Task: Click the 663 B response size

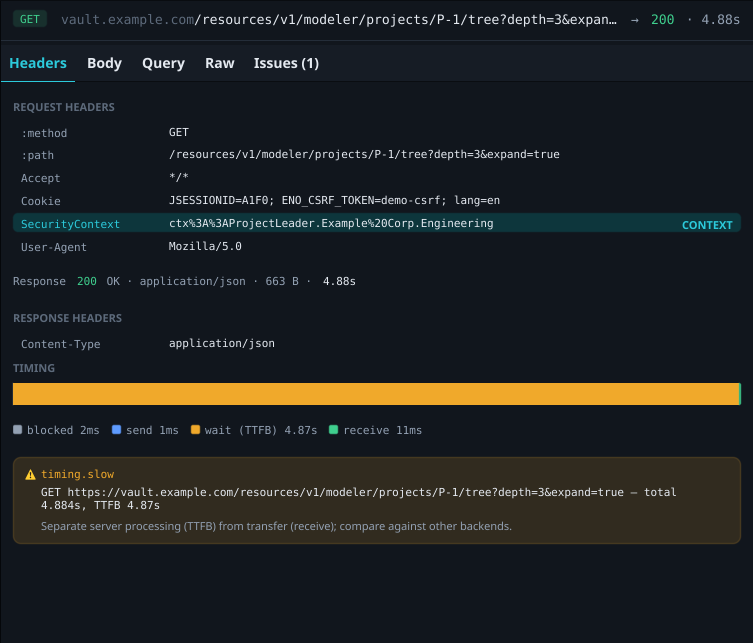Action: point(282,281)
